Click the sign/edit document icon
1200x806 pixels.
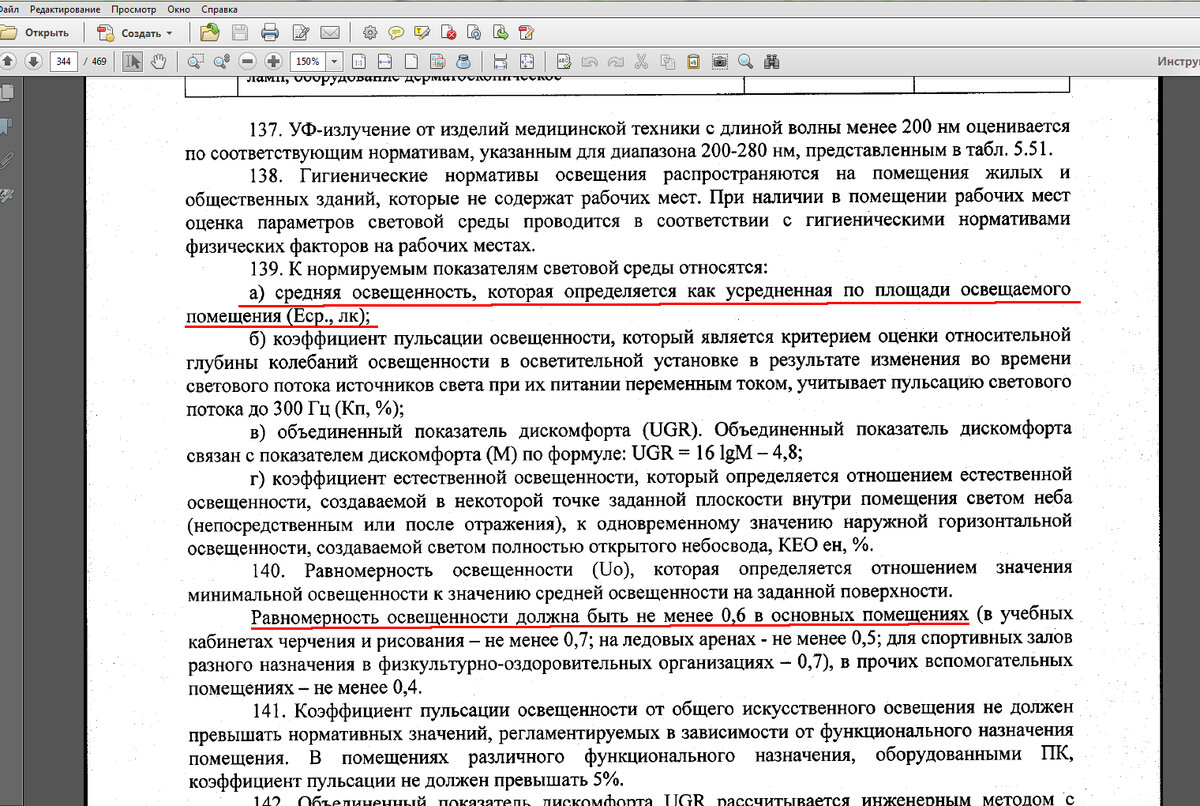coord(301,32)
